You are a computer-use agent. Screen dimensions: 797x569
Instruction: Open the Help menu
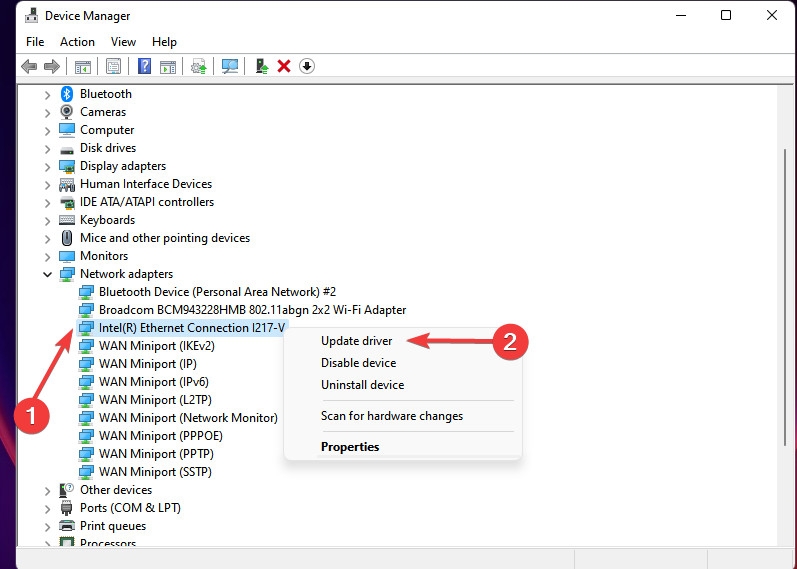[x=164, y=42]
